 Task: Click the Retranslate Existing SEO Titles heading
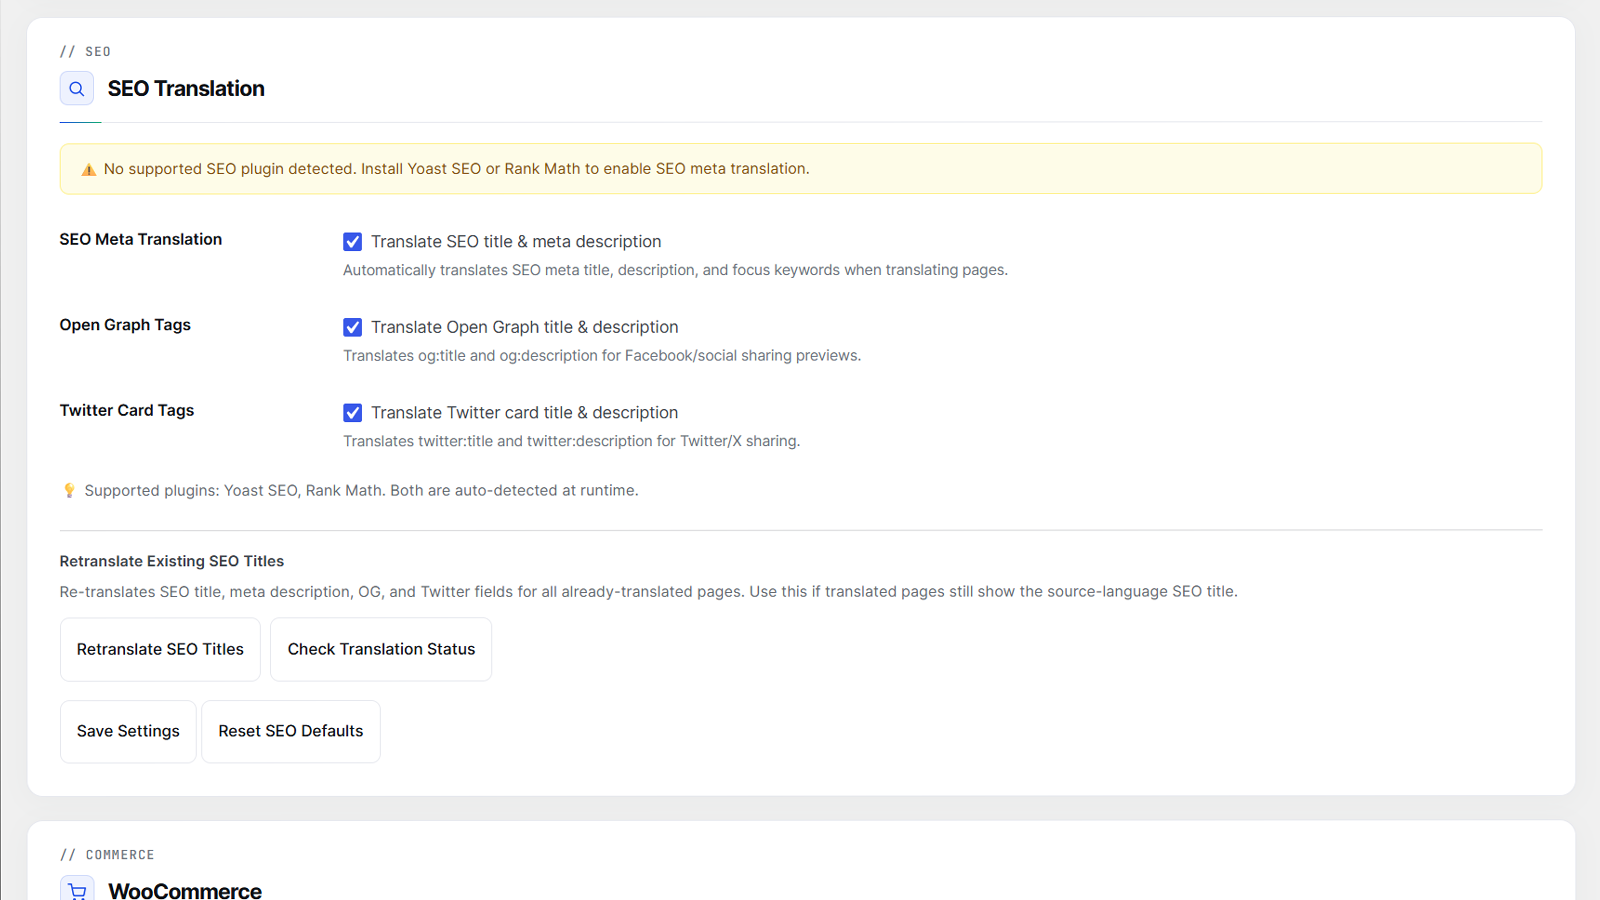[172, 562]
